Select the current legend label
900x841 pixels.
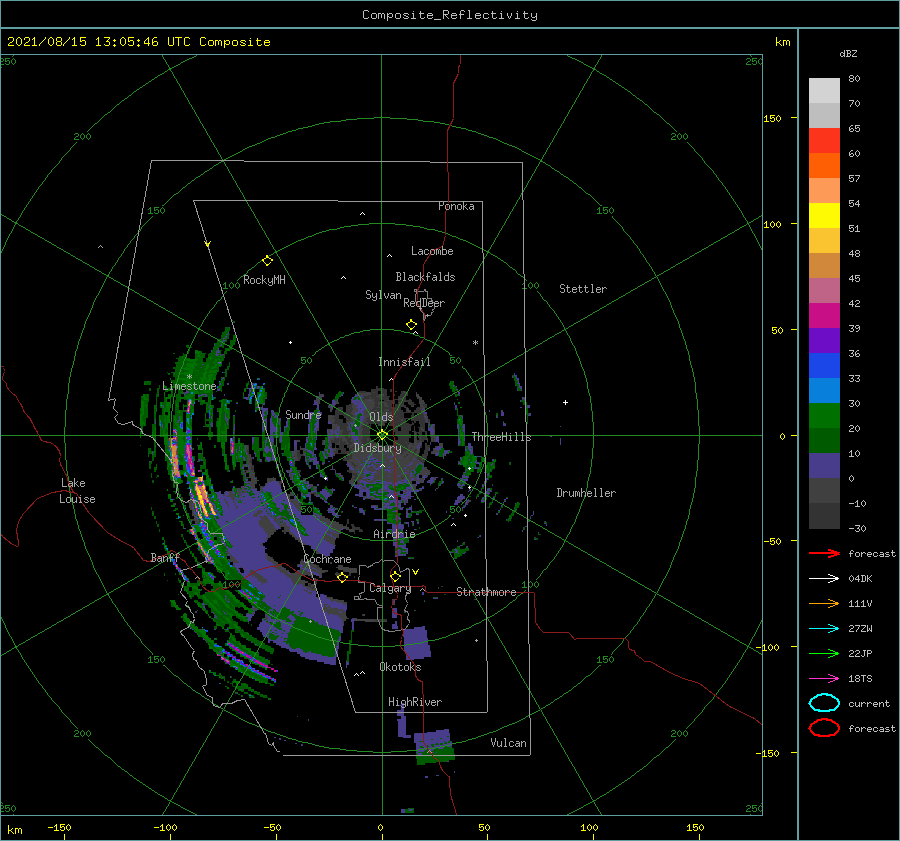click(869, 704)
